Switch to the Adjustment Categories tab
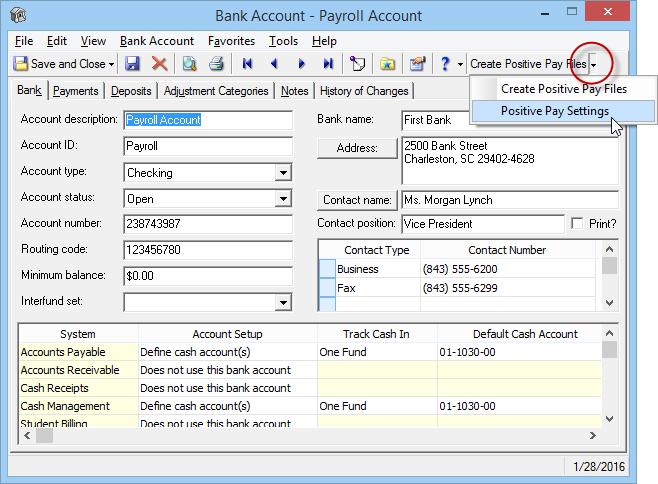The width and height of the screenshot is (658, 484). (216, 91)
